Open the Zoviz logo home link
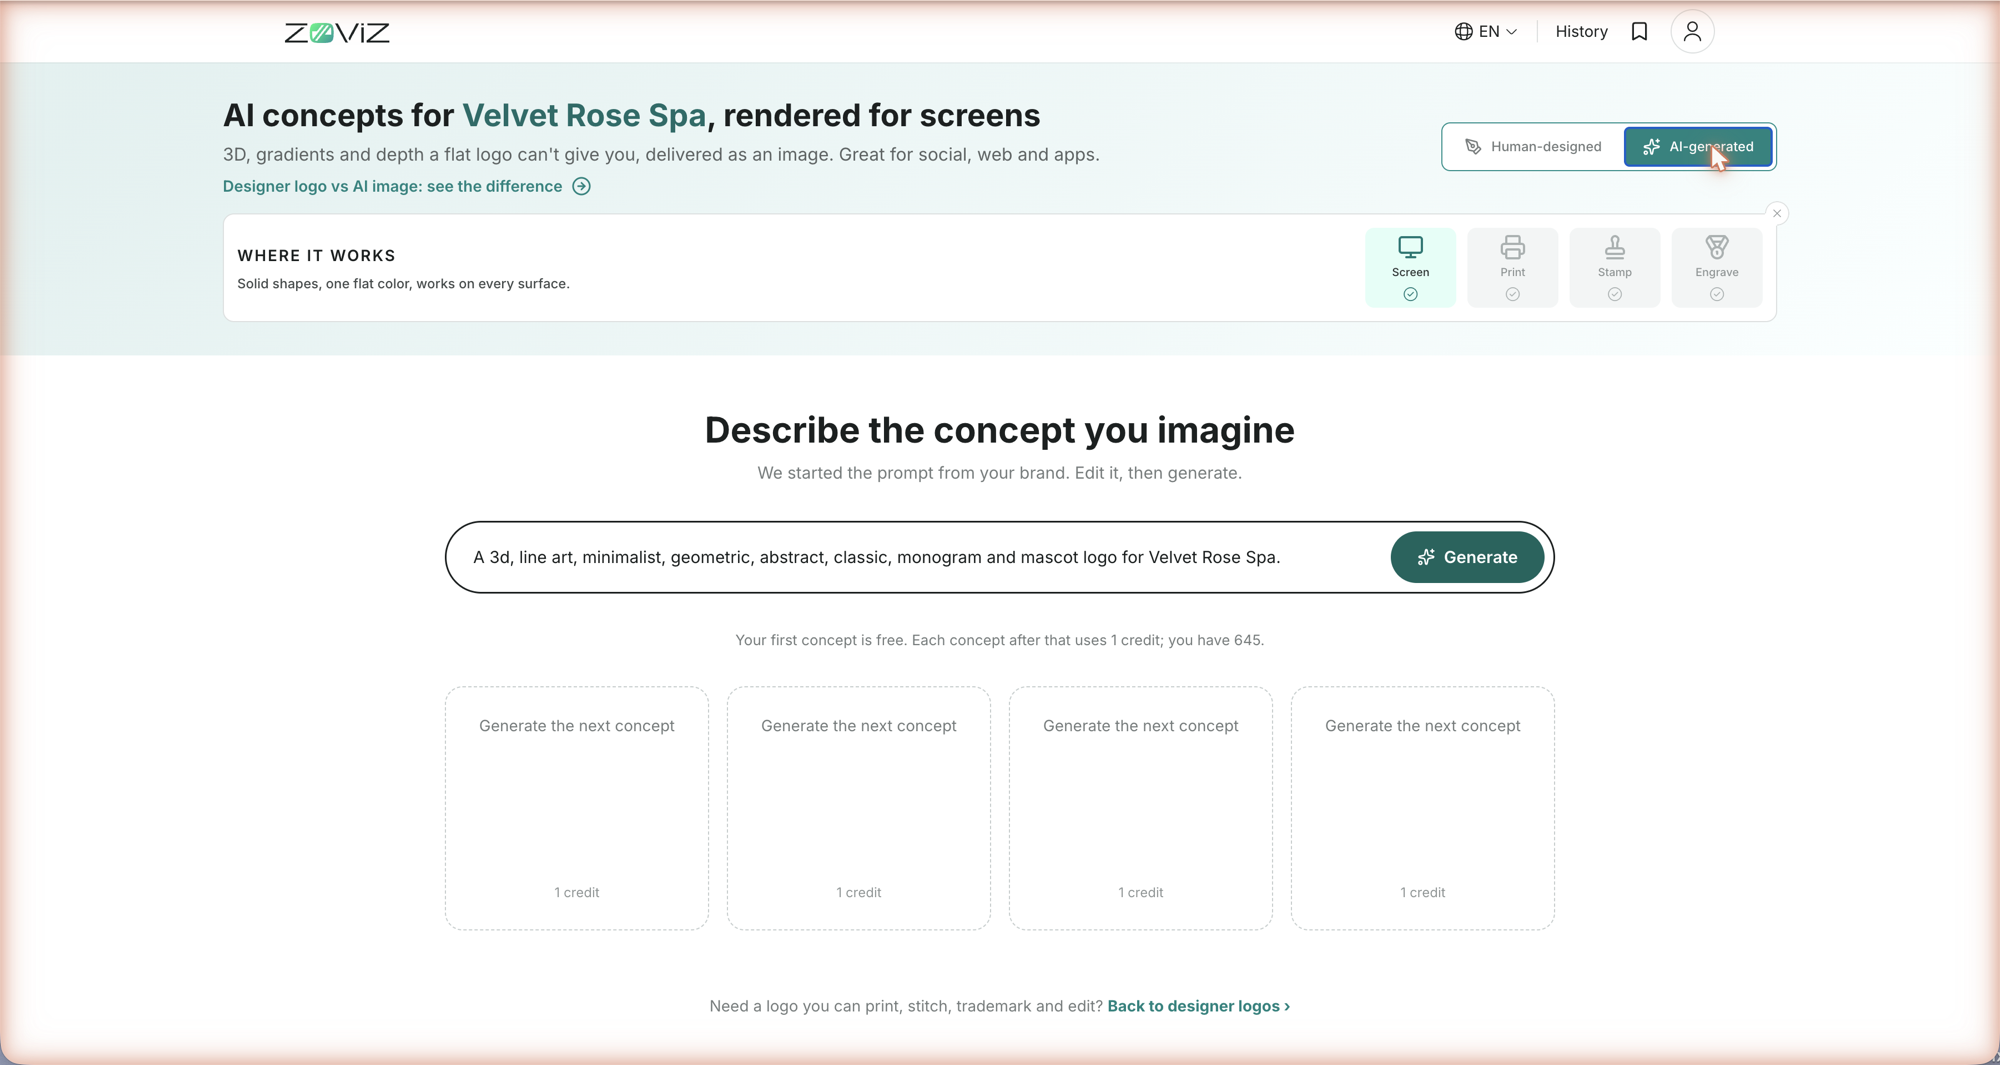Screen dimensions: 2000x1065 [x=337, y=32]
